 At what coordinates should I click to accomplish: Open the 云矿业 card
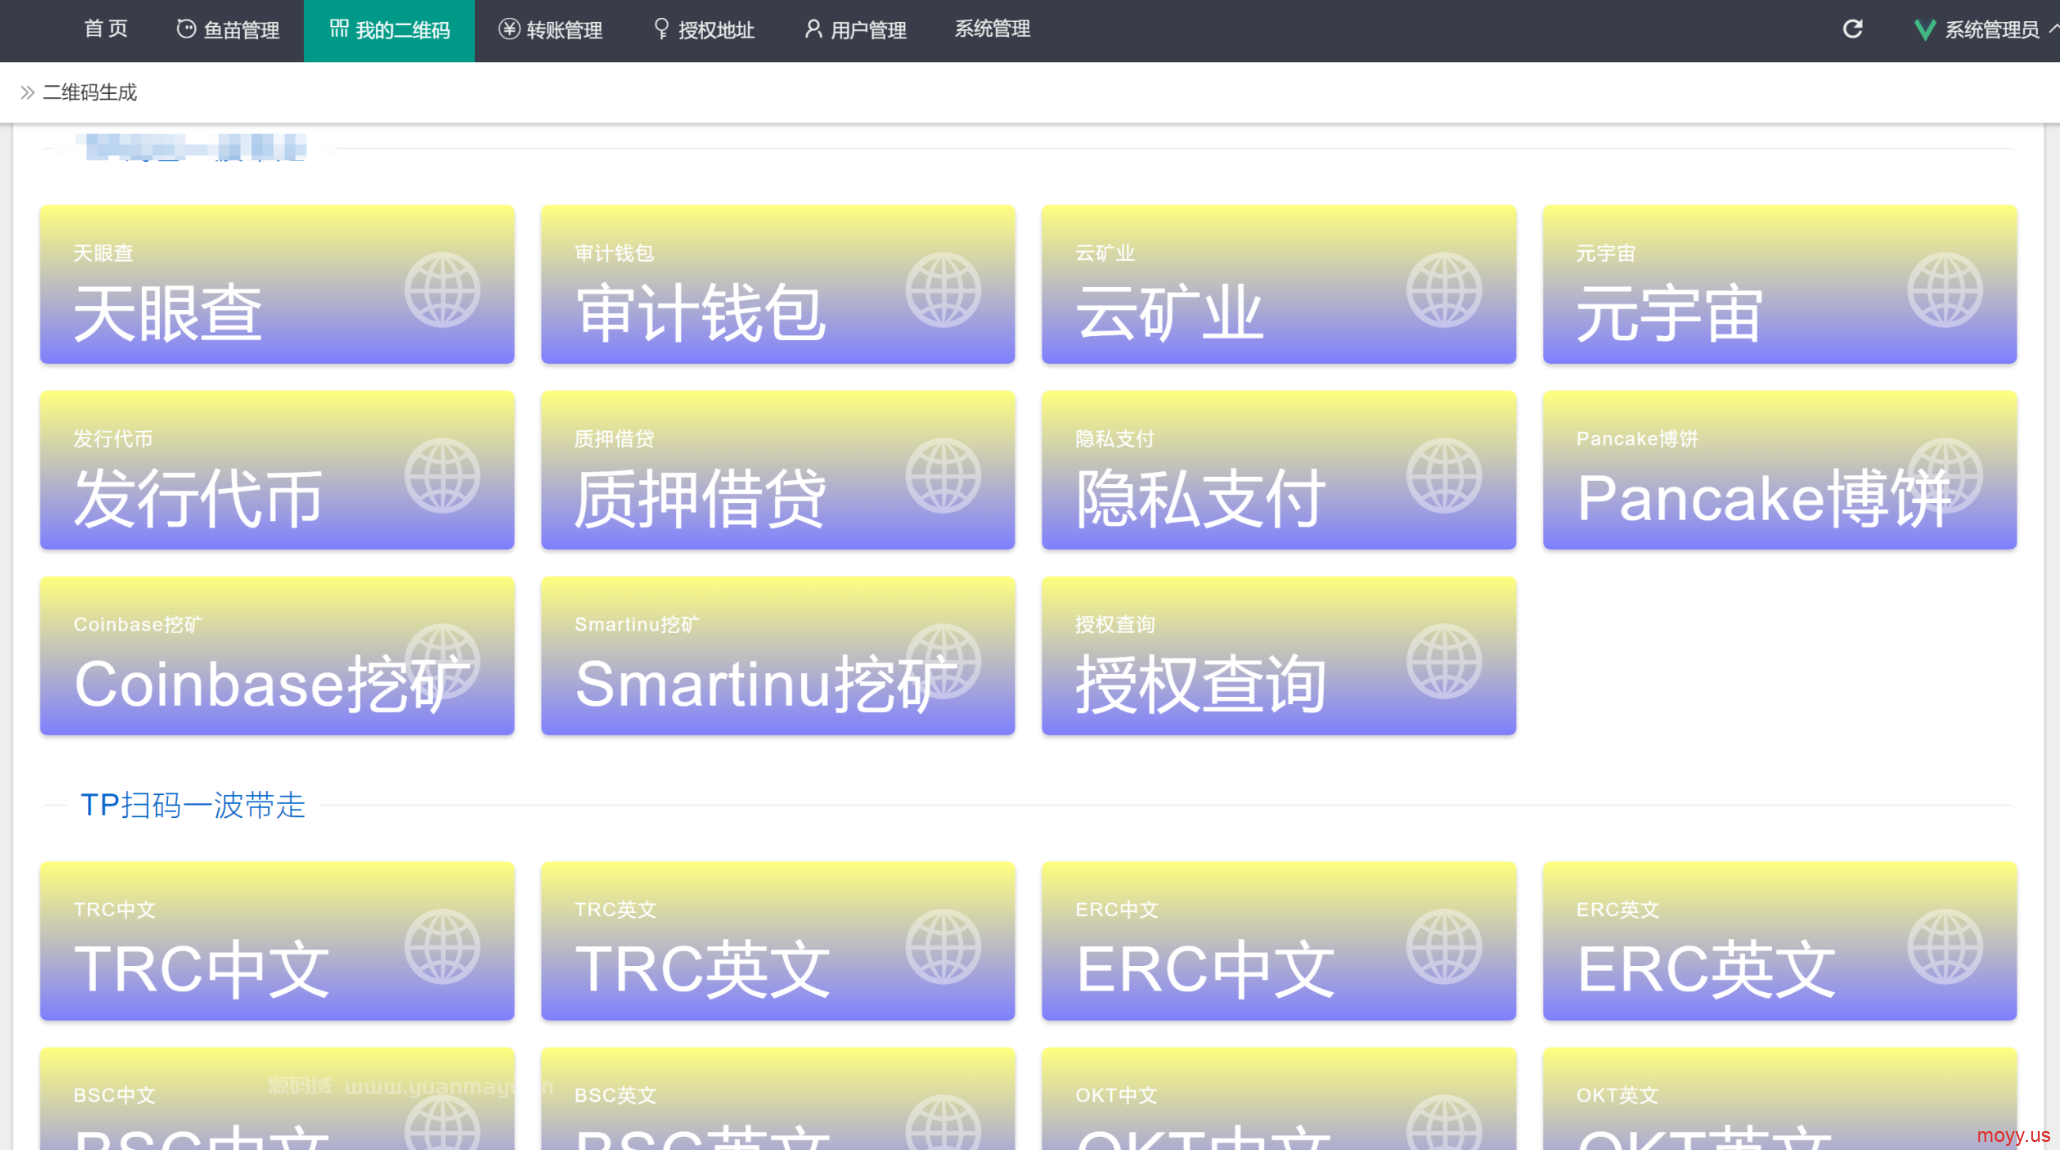1279,285
